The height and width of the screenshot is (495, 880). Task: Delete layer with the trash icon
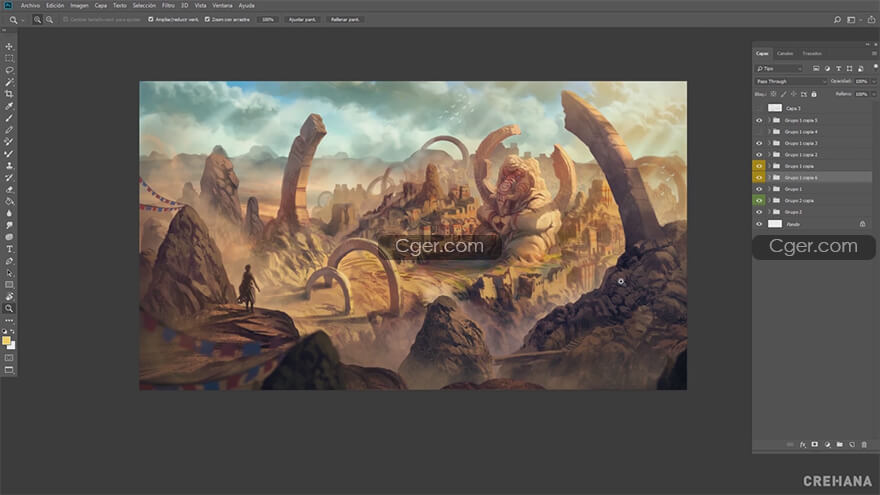(x=864, y=444)
